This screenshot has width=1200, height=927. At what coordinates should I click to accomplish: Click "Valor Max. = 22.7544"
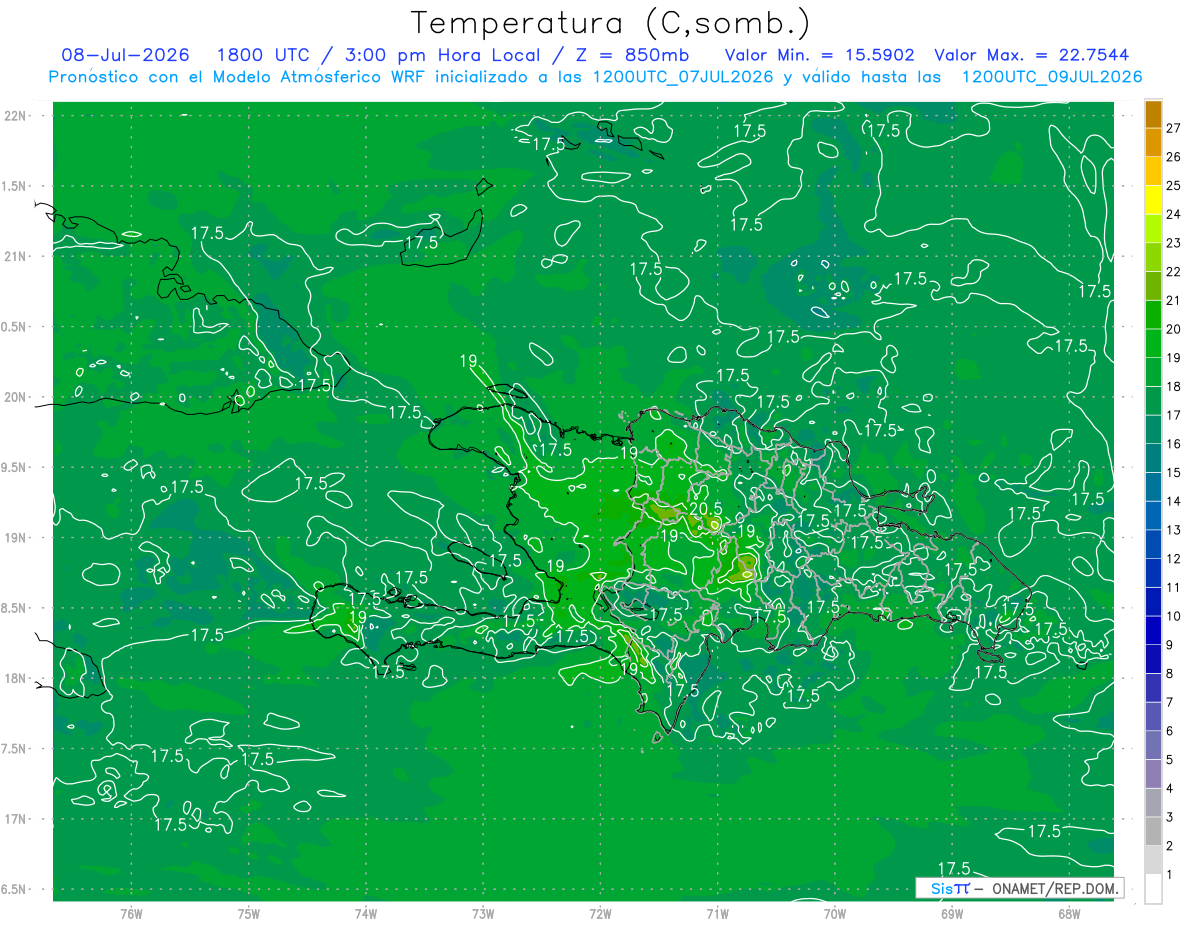1032,55
